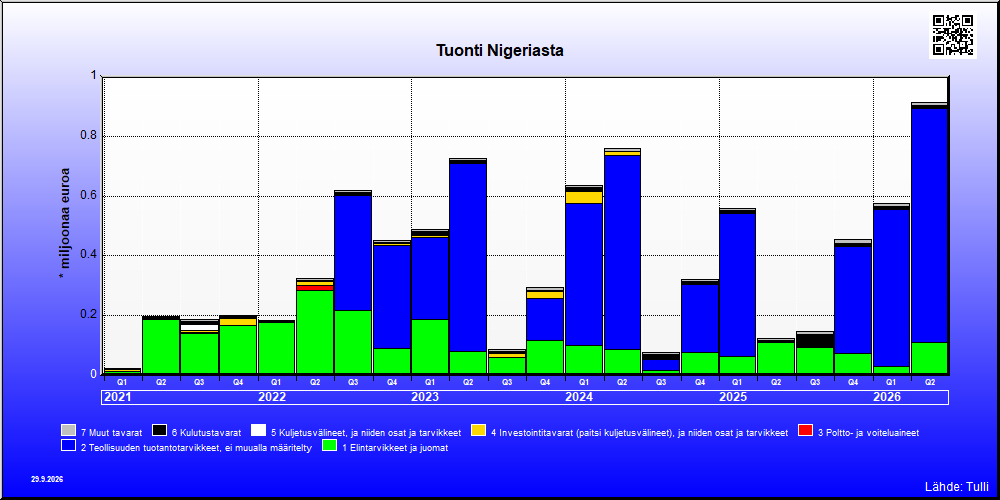Click the blue segment of the 2022 Q4 bar
This screenshot has height=500, width=1000.
pos(391,297)
